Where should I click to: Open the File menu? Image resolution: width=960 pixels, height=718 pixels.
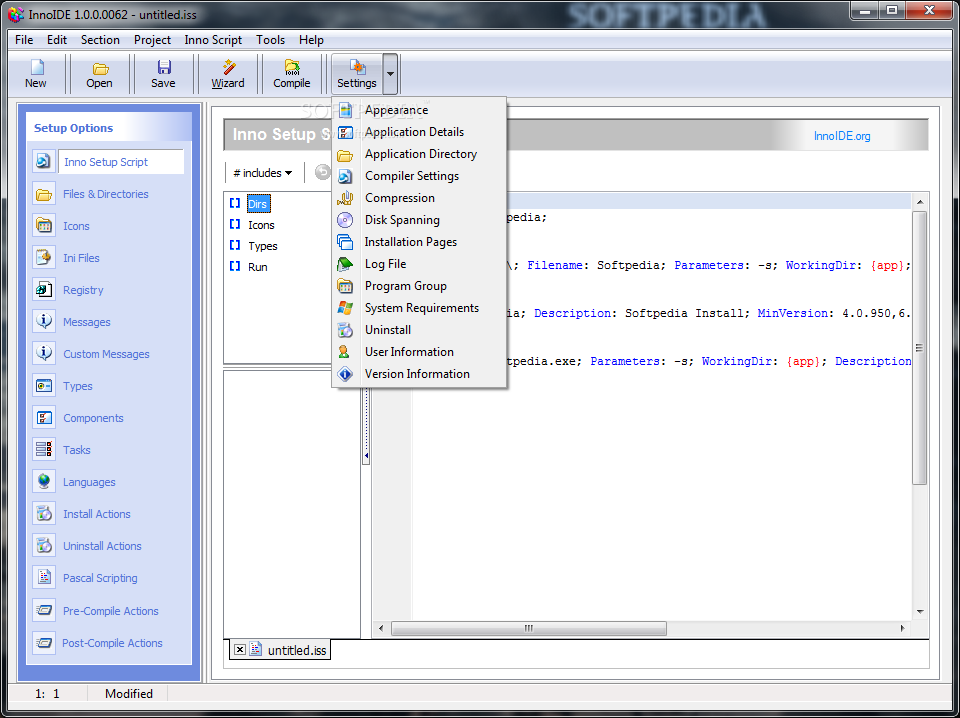point(24,40)
